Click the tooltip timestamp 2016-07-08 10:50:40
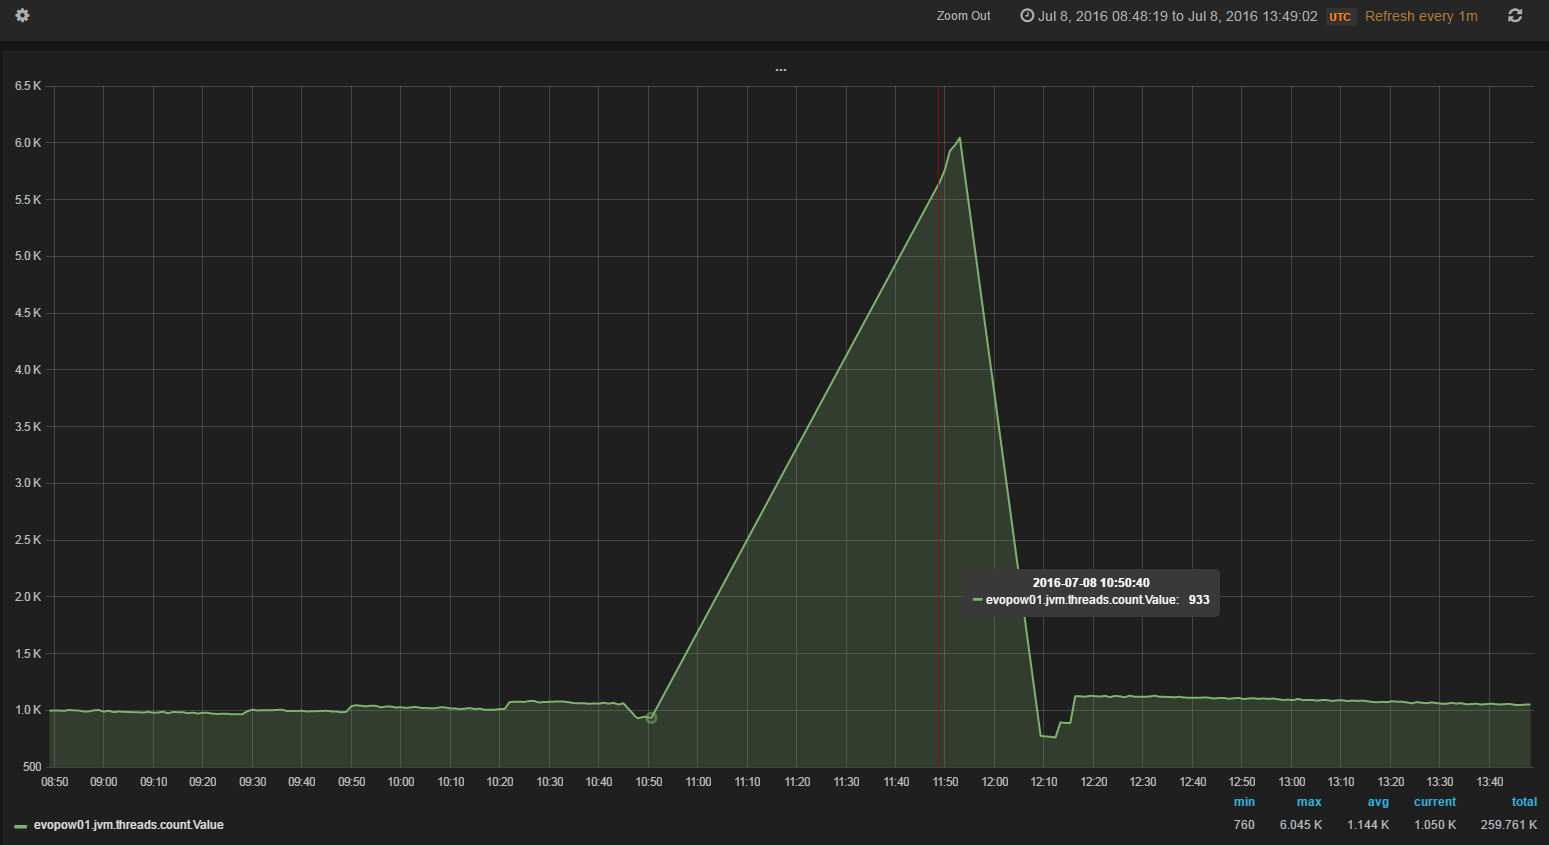Screen dimensions: 1549x845 tap(1091, 583)
